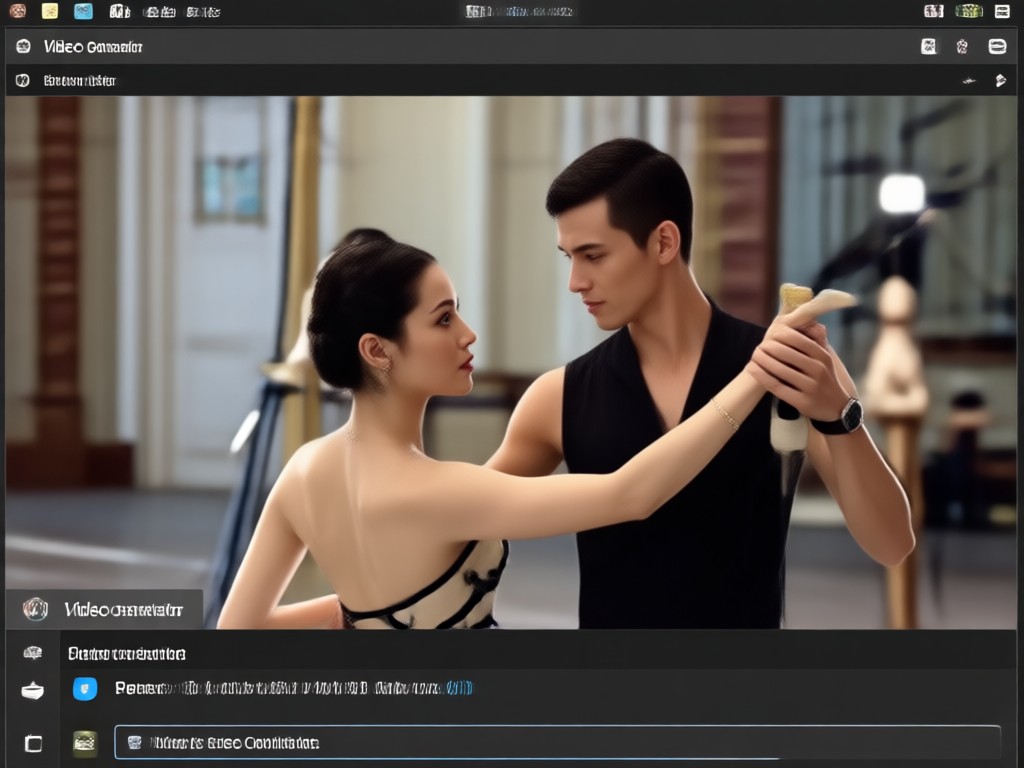Open the second blurred text menu item in the top bar

pyautogui.click(x=159, y=12)
